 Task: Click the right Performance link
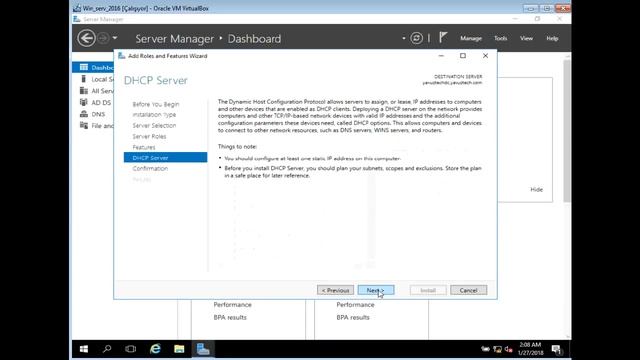(355, 304)
